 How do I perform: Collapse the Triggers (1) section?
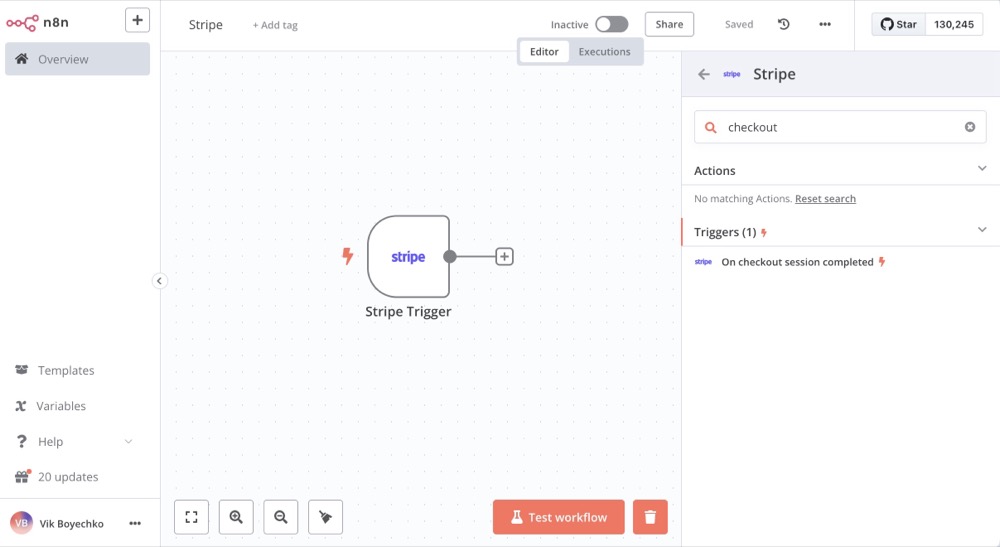pos(982,230)
